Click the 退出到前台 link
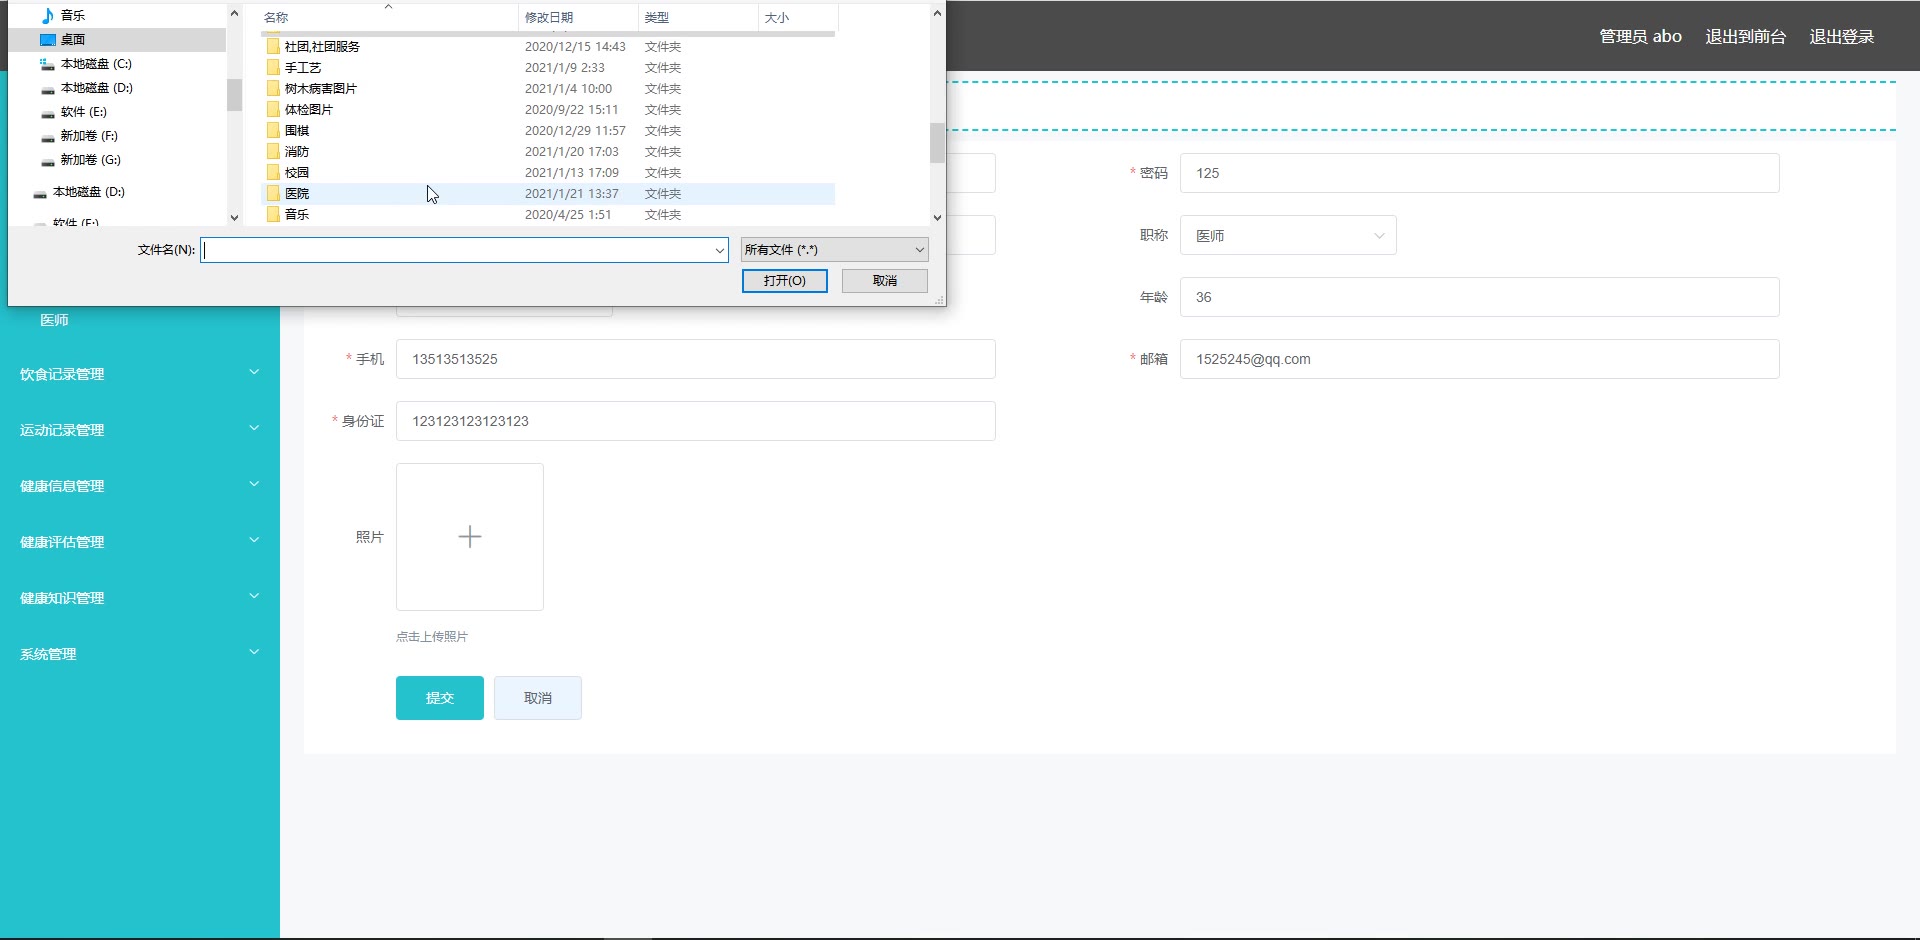 1746,36
